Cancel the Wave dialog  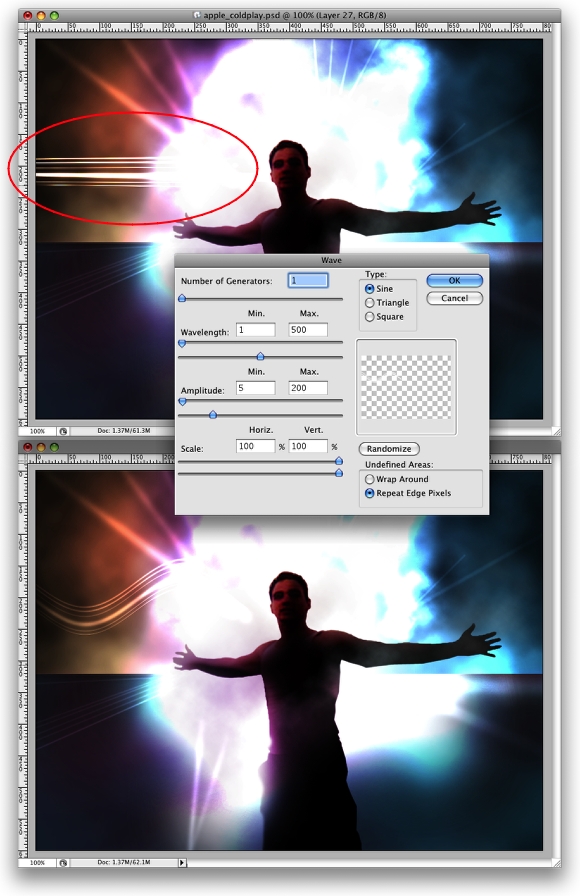coord(454,298)
